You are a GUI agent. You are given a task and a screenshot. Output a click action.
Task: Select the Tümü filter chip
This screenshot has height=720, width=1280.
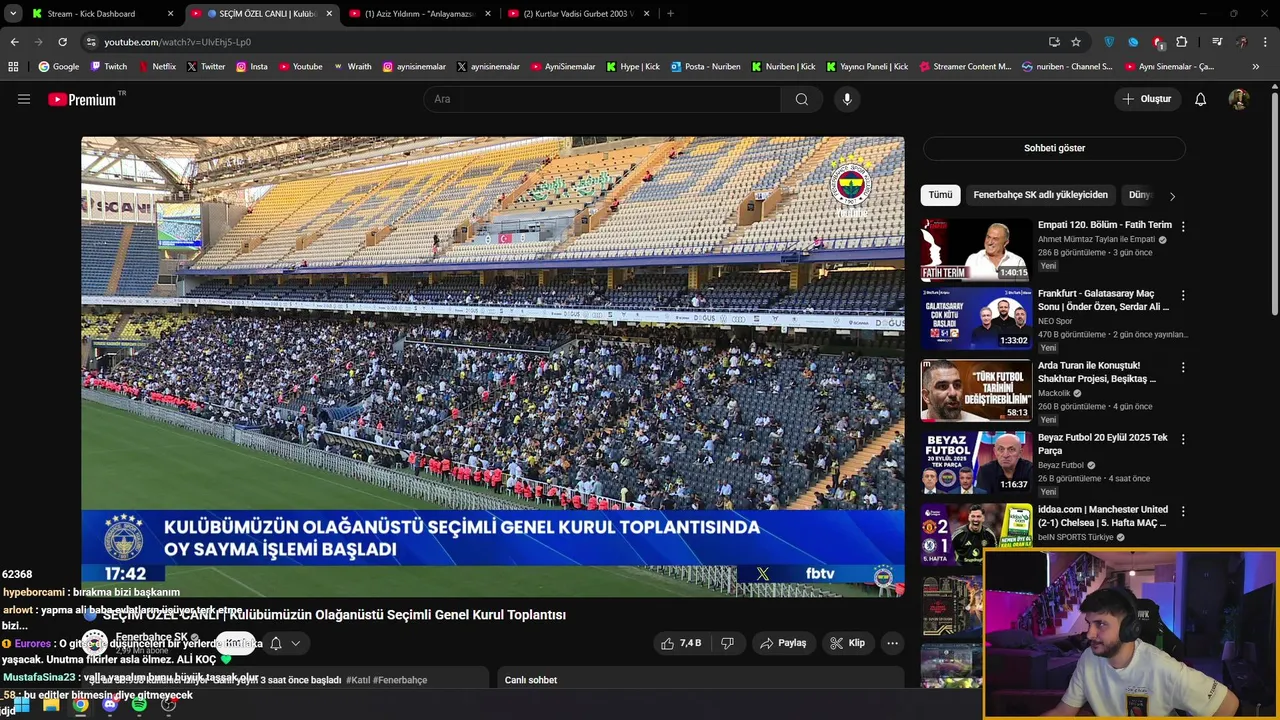click(941, 195)
